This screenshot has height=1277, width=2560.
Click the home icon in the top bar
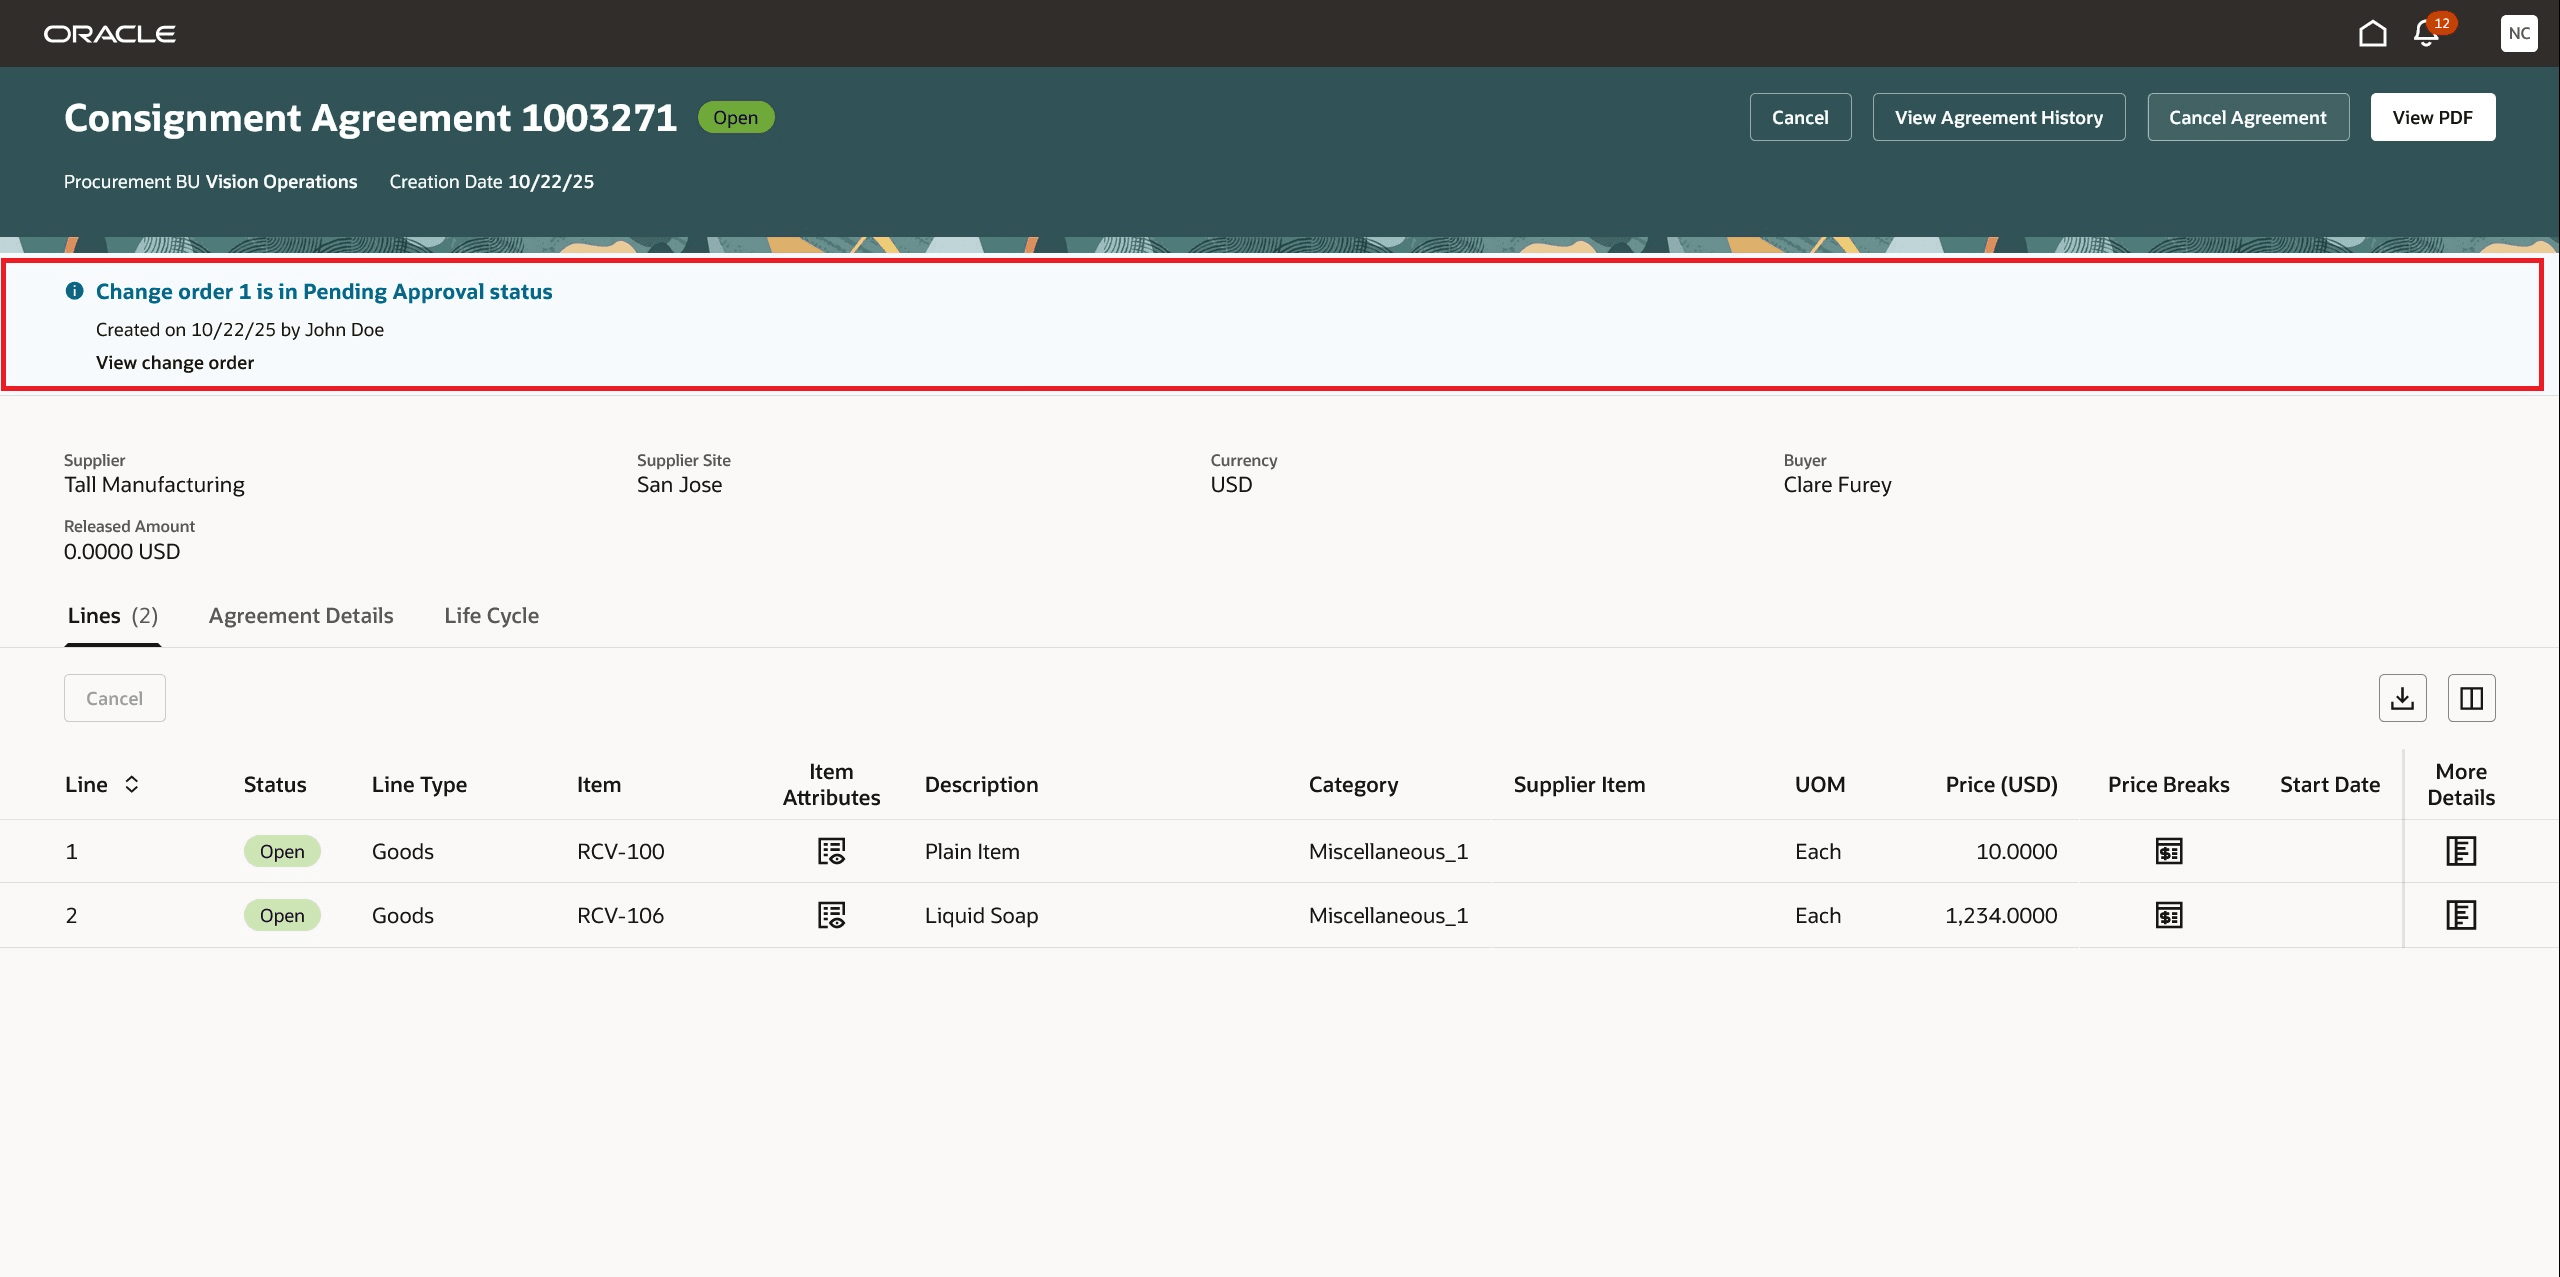pos(2372,33)
